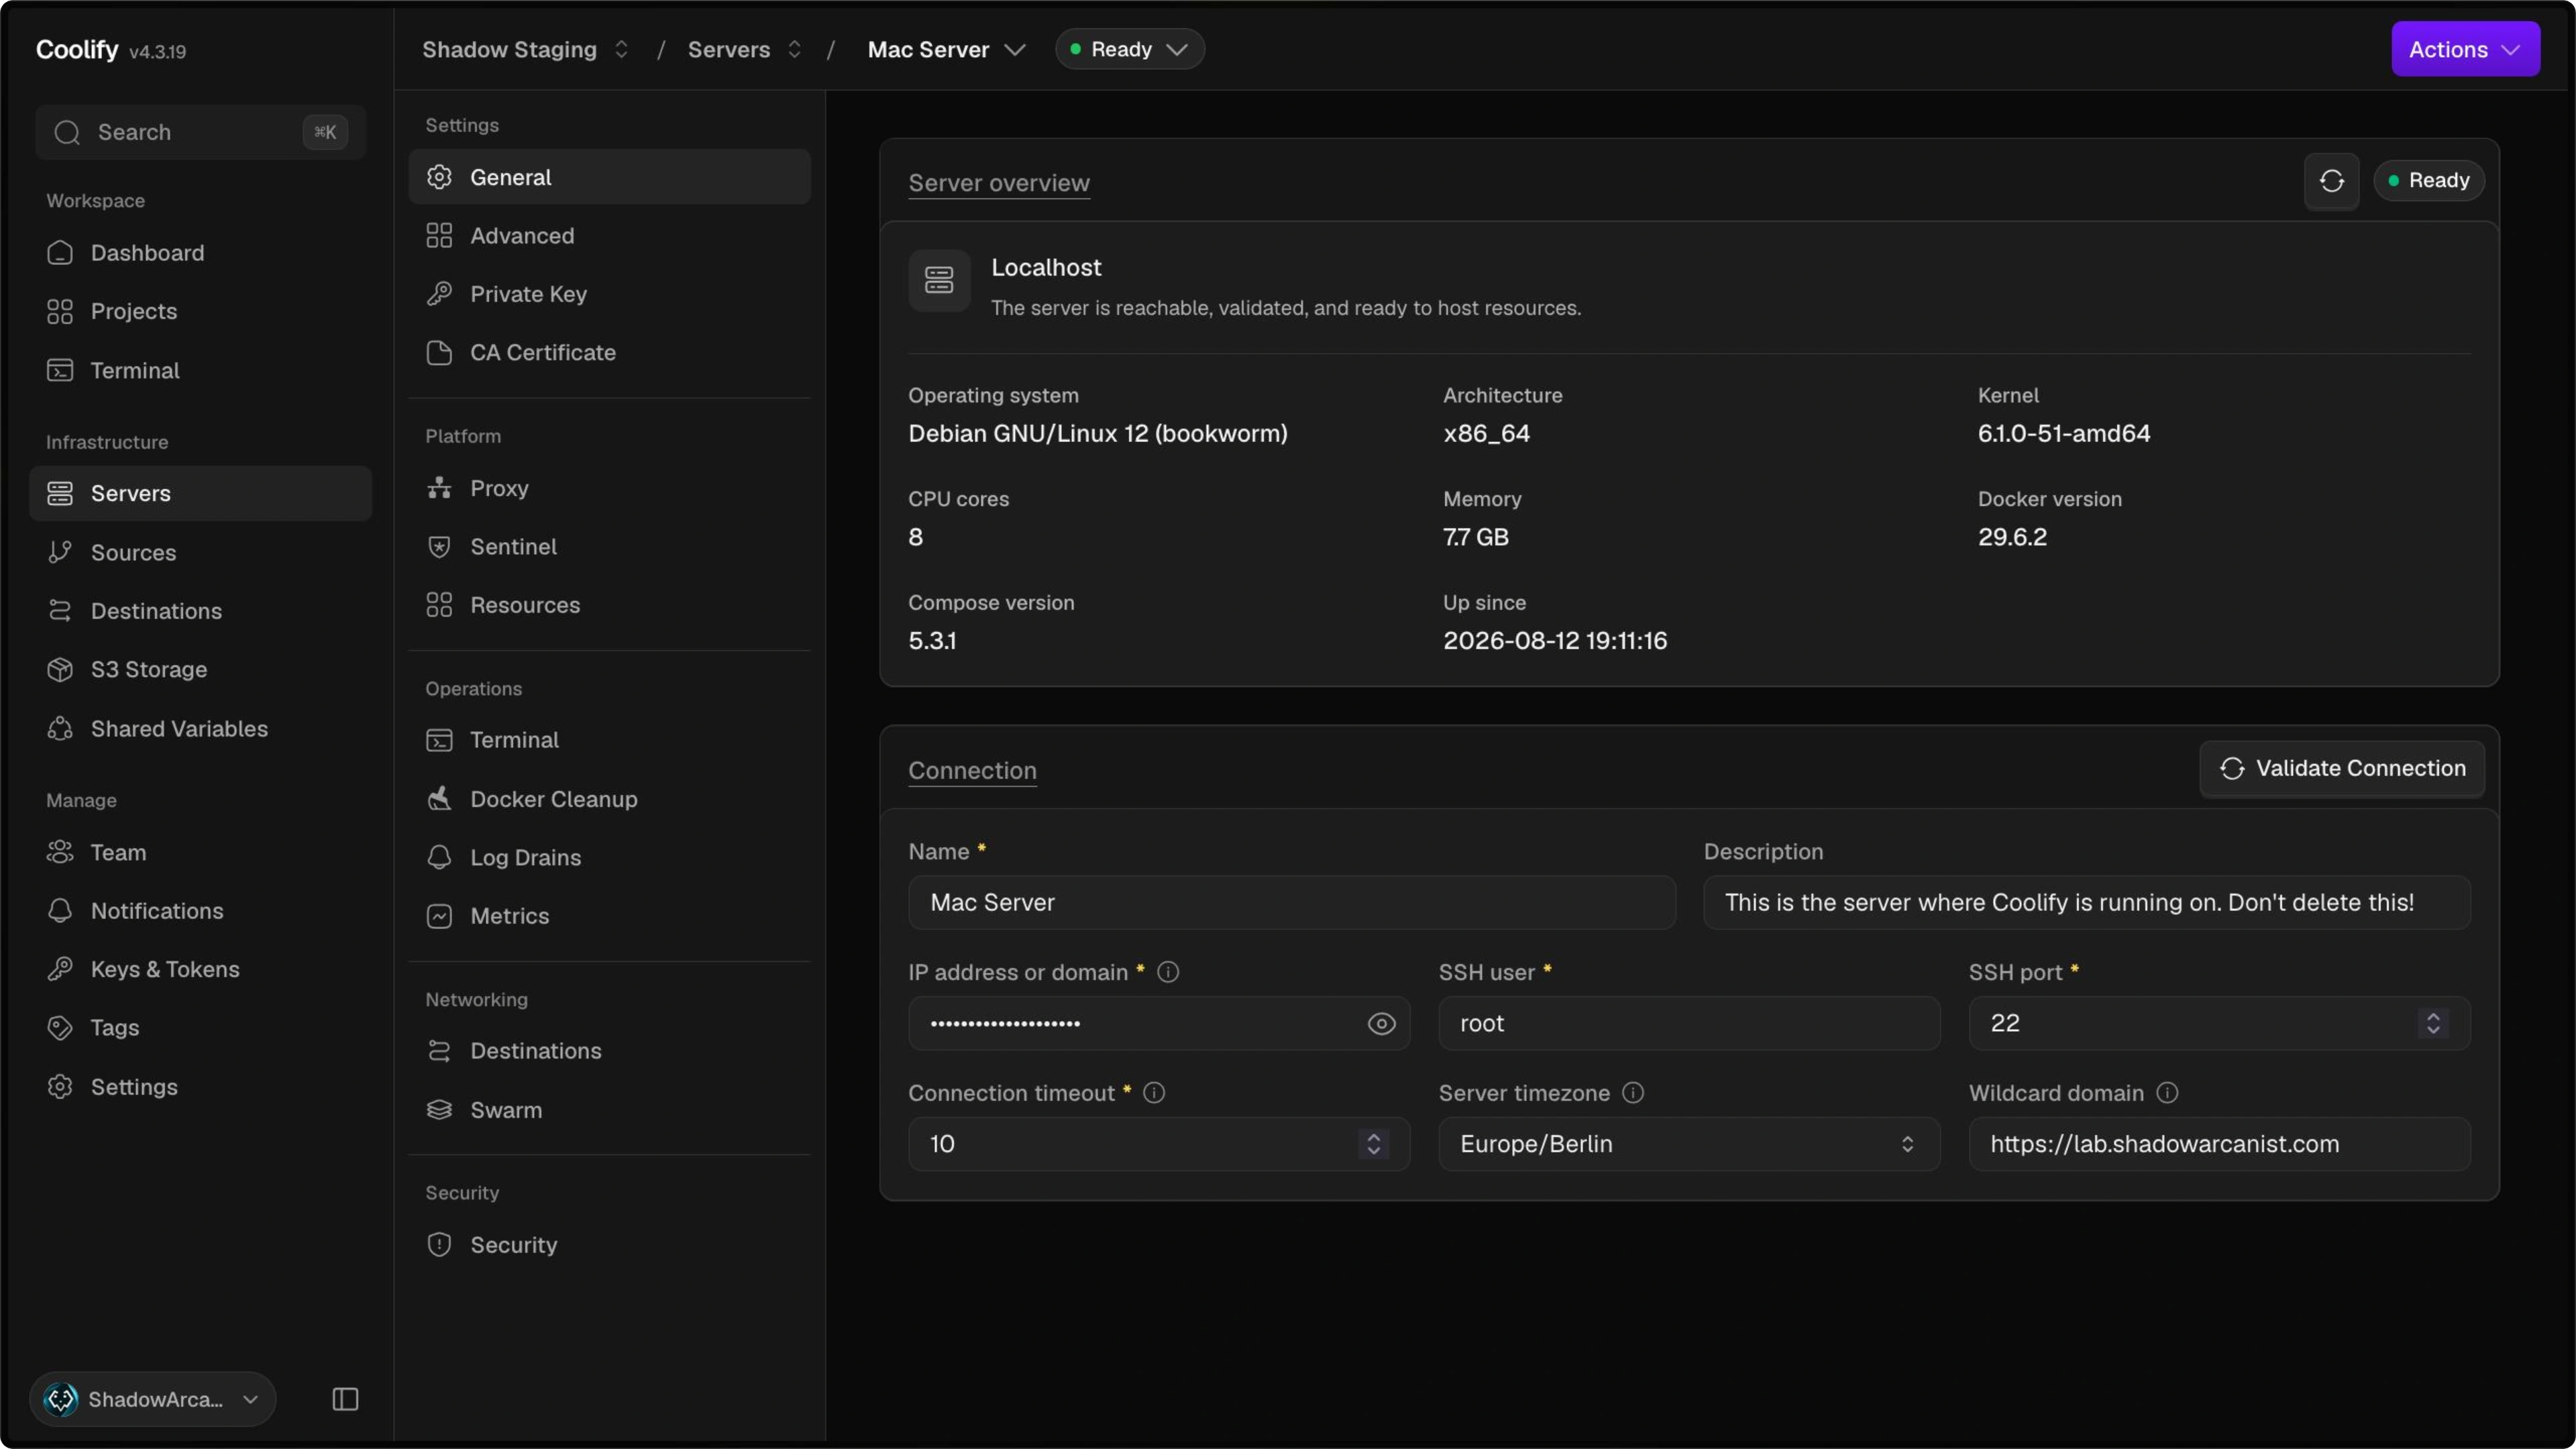This screenshot has height=1449, width=2576.
Task: Click the Tags icon in sidebar
Action: tap(60, 1028)
